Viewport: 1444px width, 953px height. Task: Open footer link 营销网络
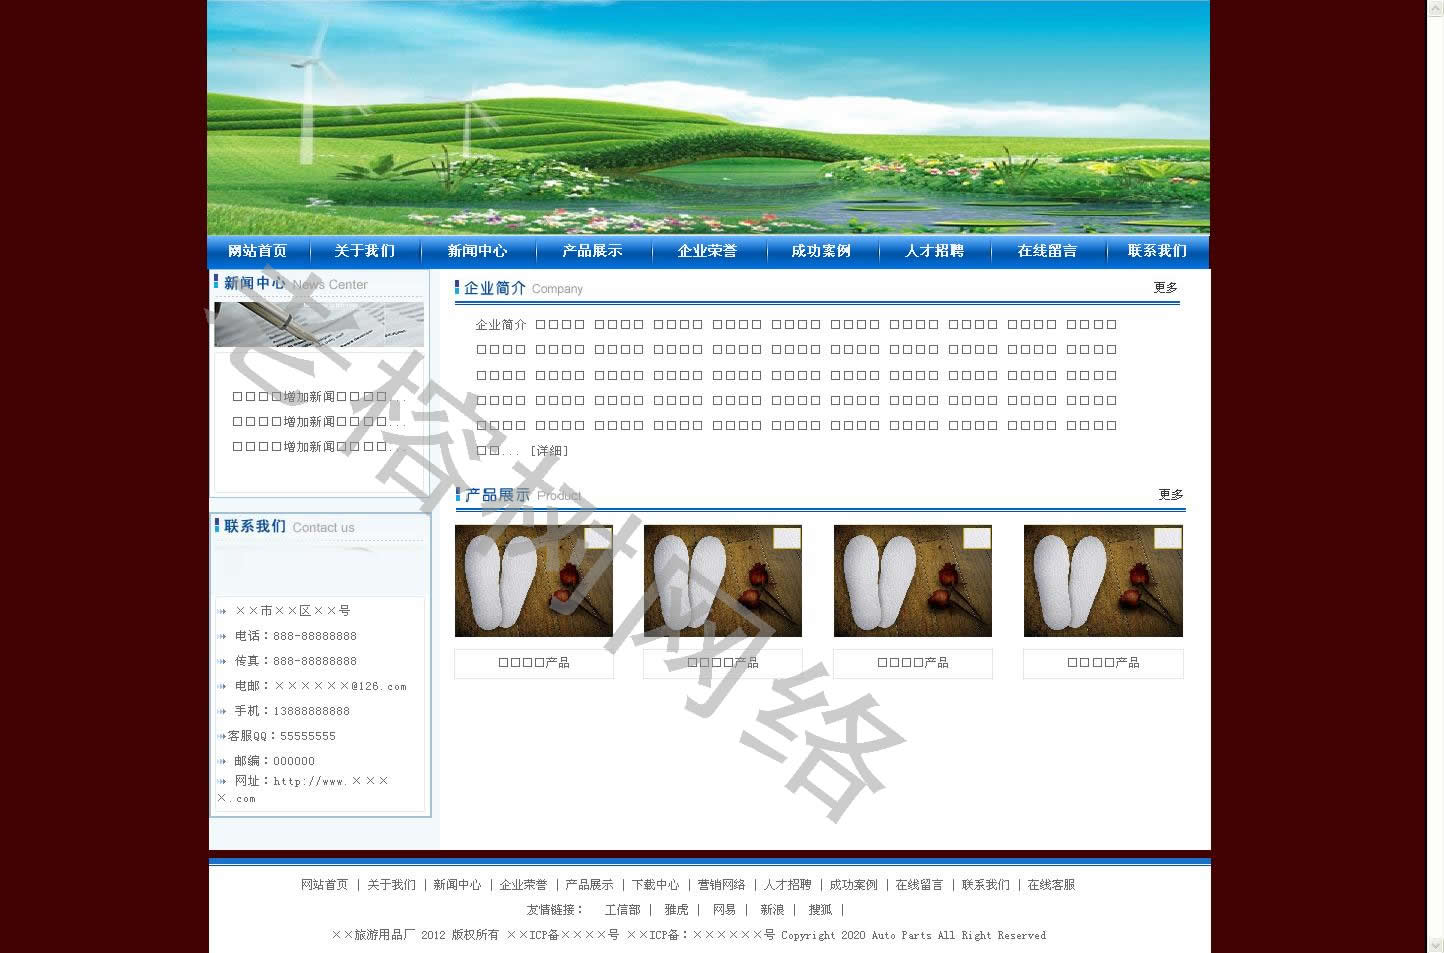point(721,885)
